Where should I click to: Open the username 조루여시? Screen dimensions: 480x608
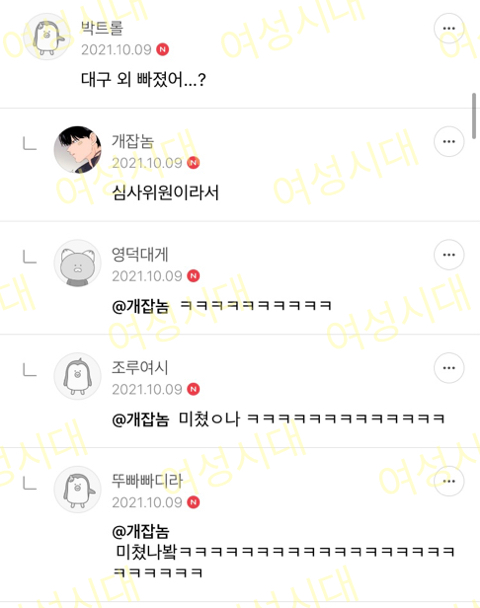(140, 368)
